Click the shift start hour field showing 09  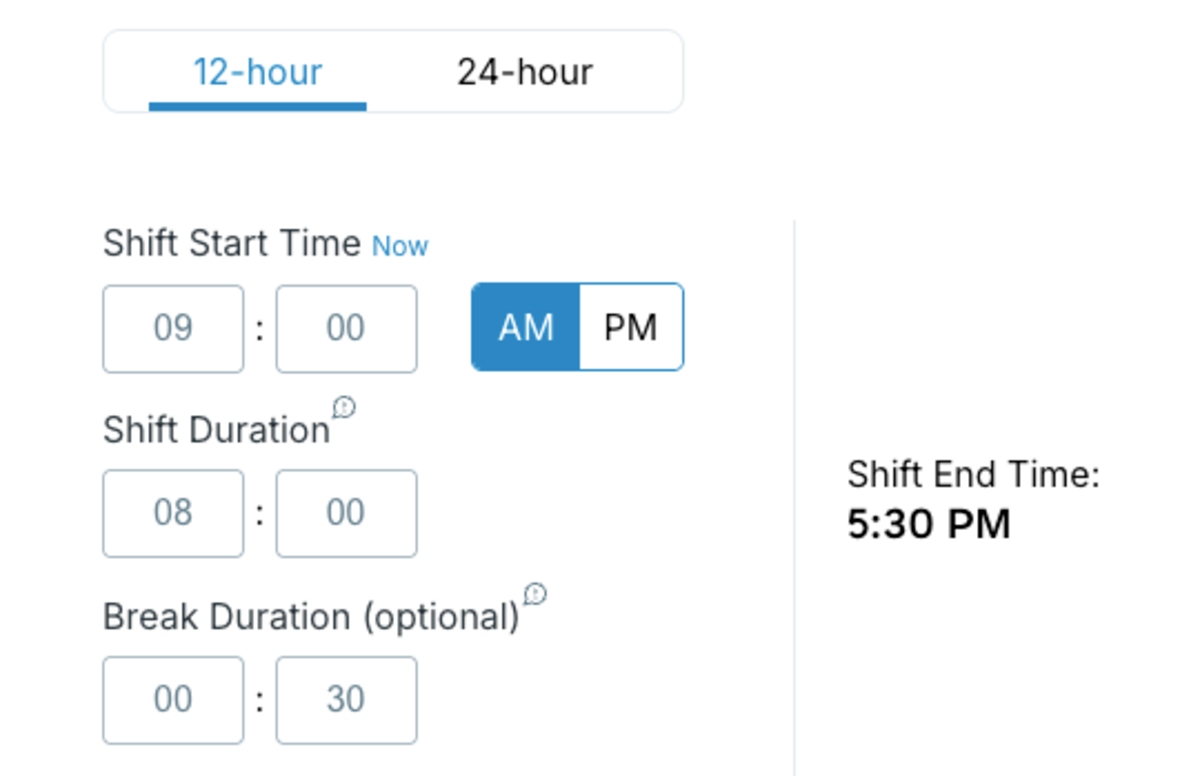pyautogui.click(x=173, y=328)
